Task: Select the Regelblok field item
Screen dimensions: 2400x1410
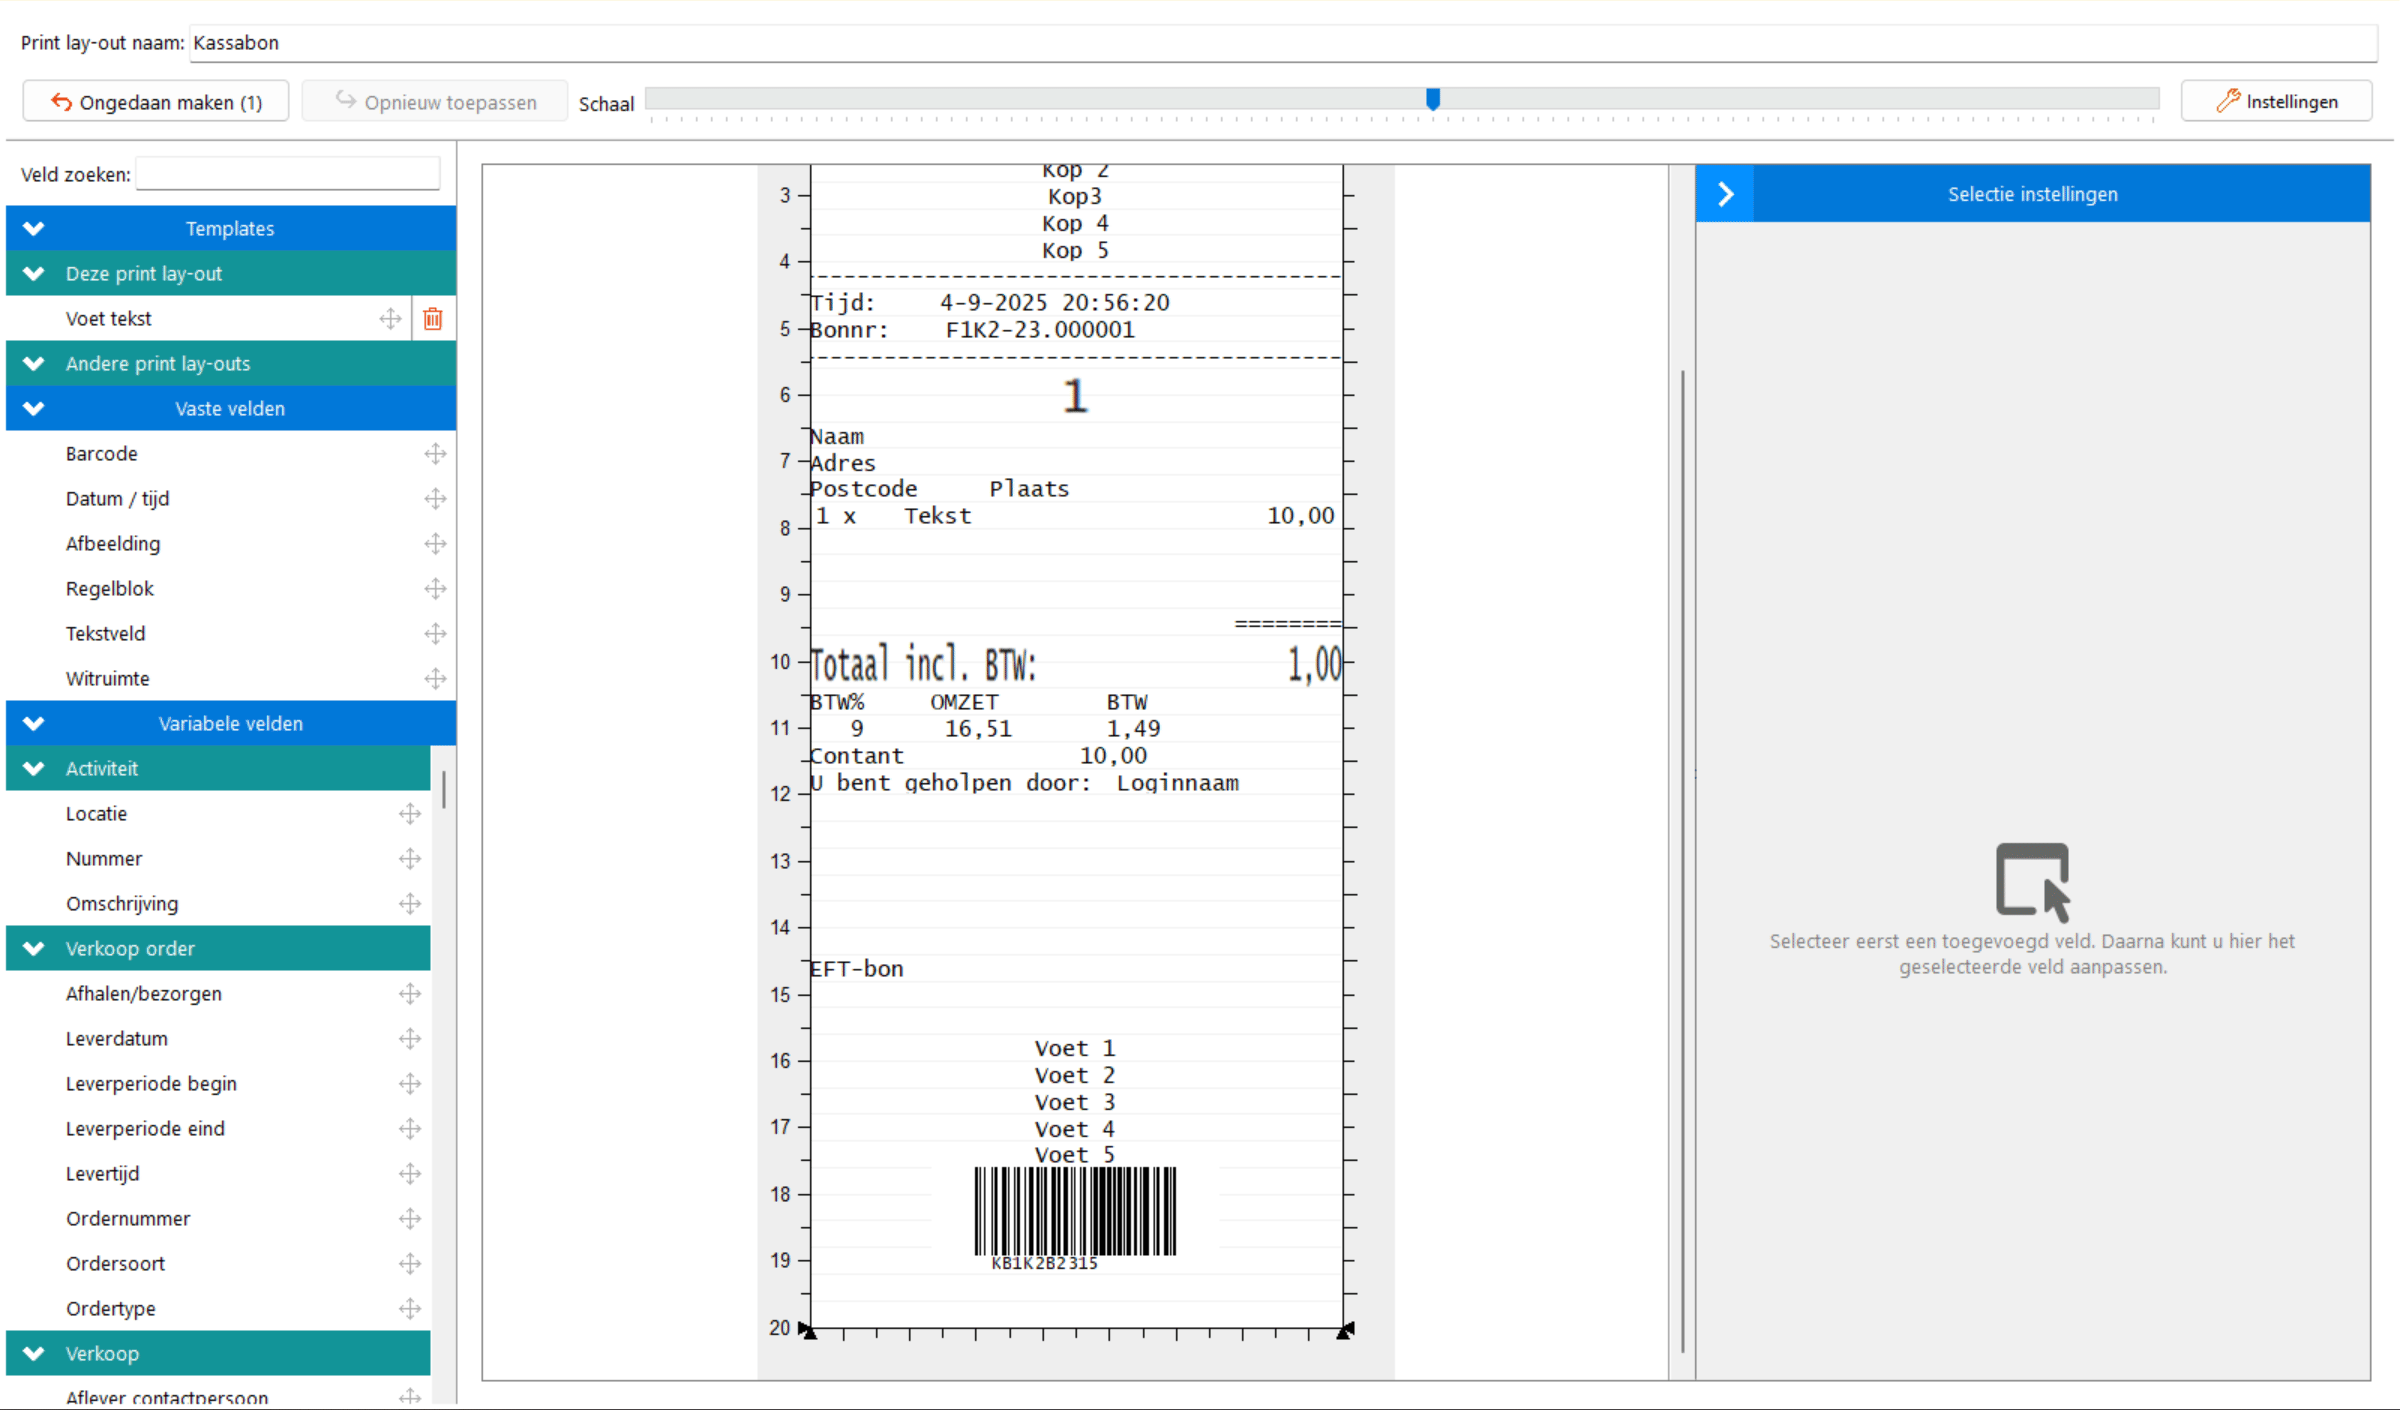Action: pos(110,589)
